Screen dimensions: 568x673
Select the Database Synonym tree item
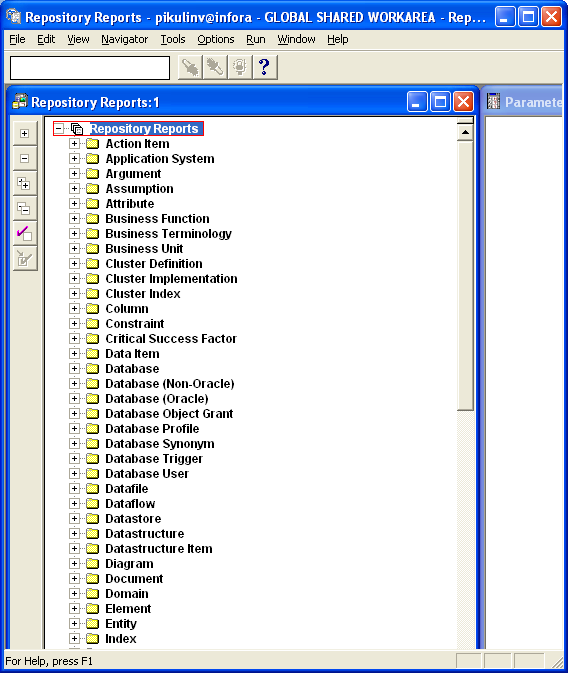(x=160, y=444)
